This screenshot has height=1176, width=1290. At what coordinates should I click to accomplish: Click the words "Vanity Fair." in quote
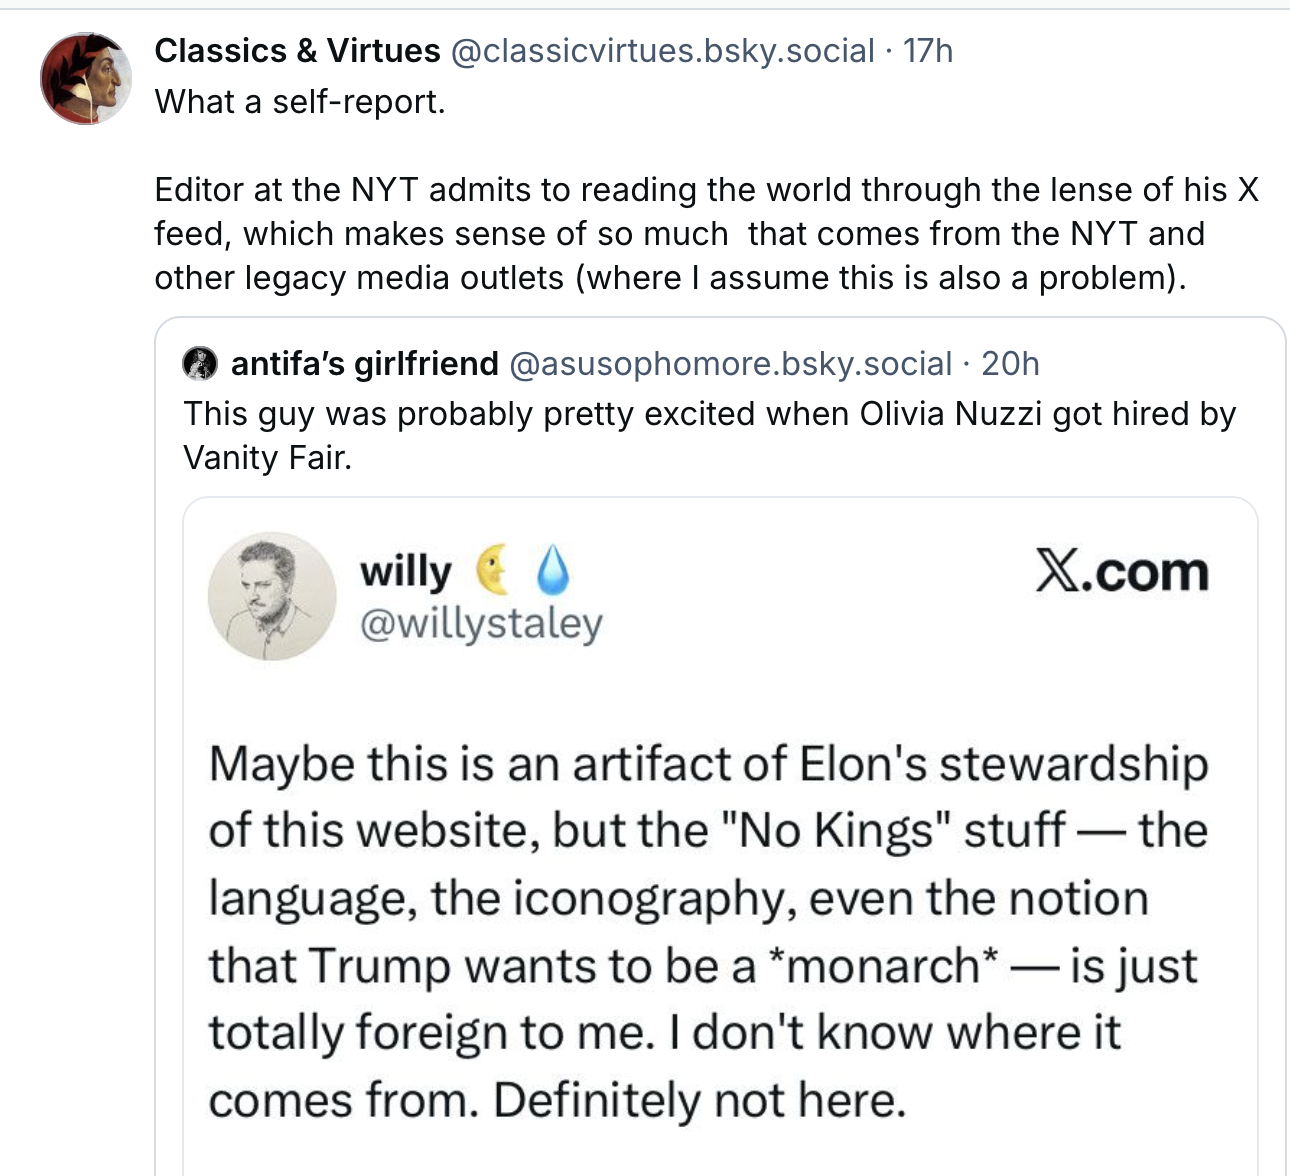click(x=267, y=458)
